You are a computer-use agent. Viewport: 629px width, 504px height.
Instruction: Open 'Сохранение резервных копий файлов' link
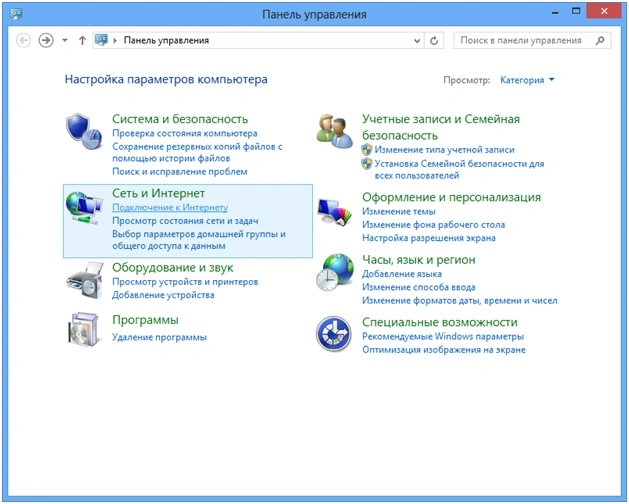click(197, 152)
